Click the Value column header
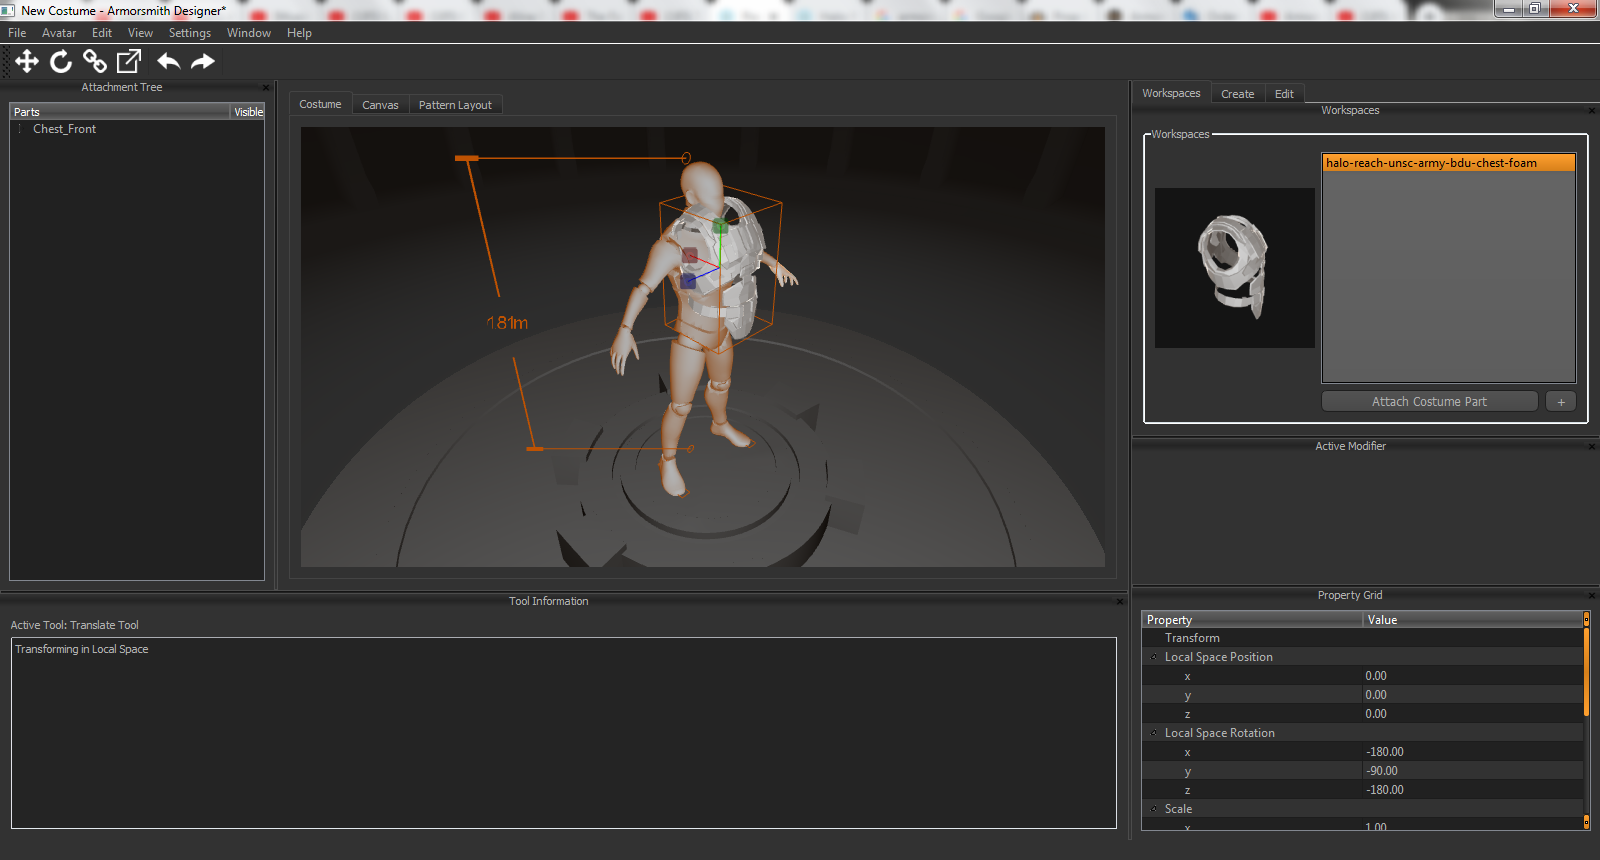The image size is (1600, 860). [x=1473, y=620]
